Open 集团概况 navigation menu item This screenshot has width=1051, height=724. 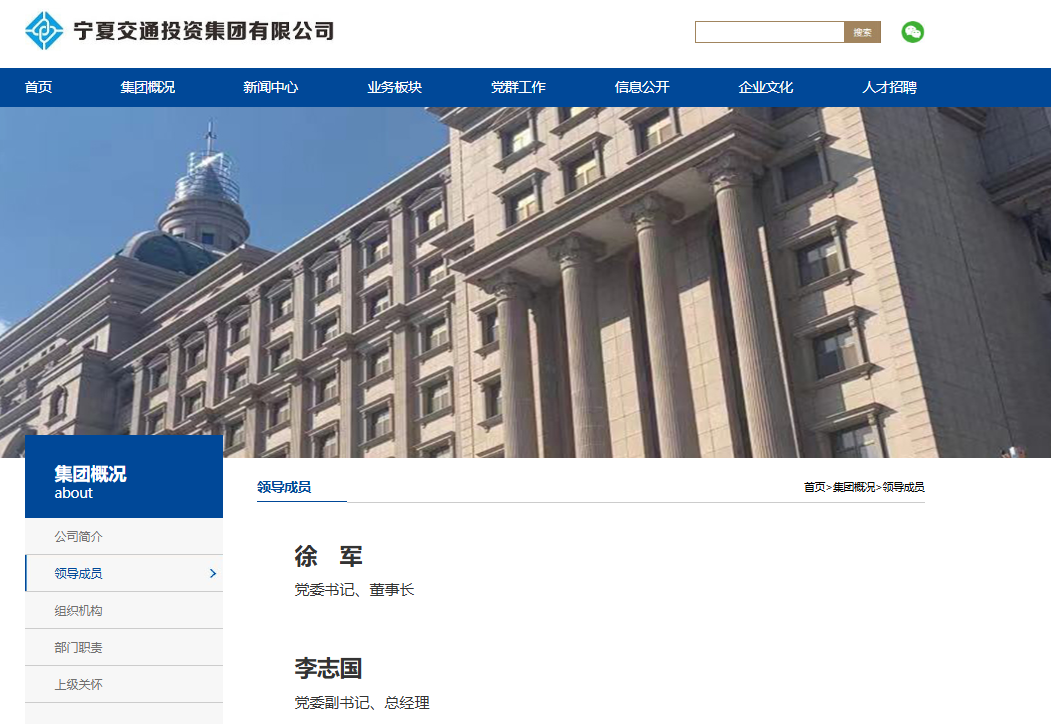point(147,87)
